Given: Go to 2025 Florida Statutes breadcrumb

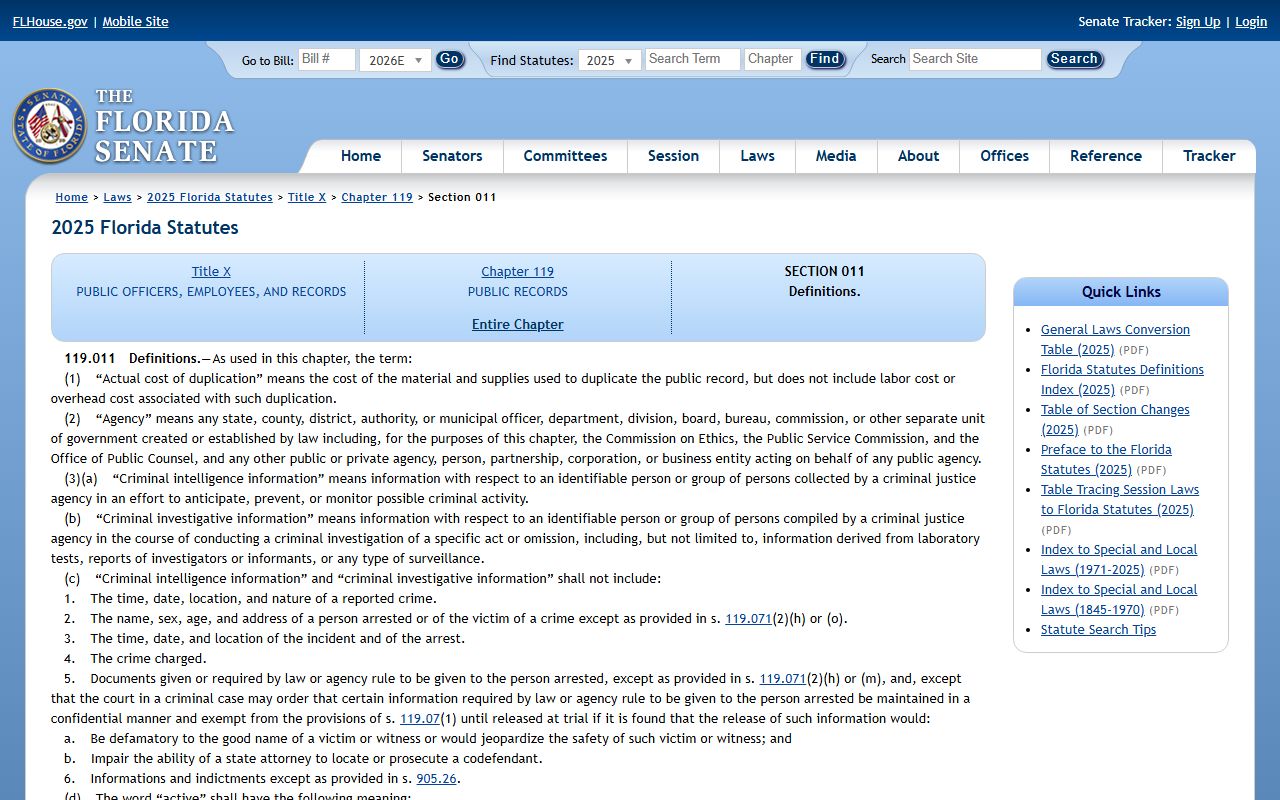Looking at the screenshot, I should (x=210, y=197).
